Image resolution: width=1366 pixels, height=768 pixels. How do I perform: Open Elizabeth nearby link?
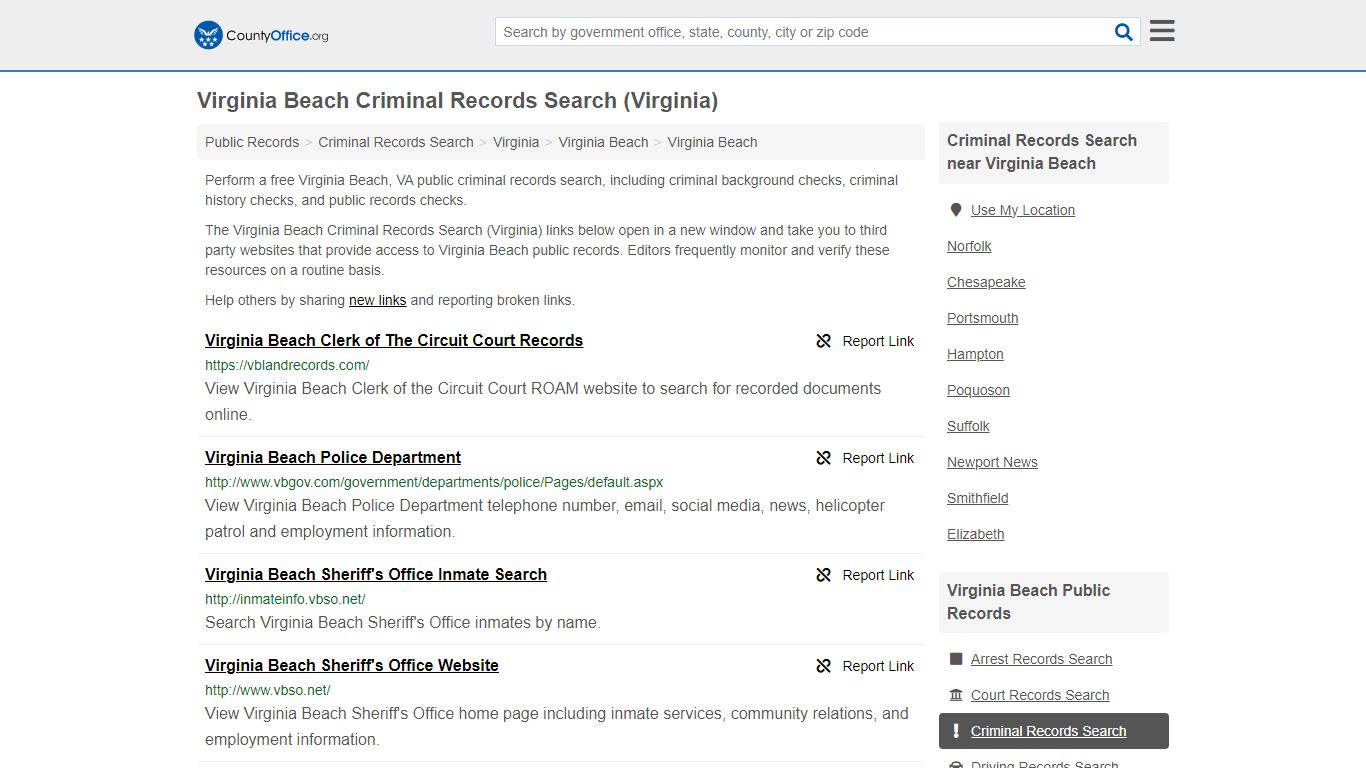976,534
